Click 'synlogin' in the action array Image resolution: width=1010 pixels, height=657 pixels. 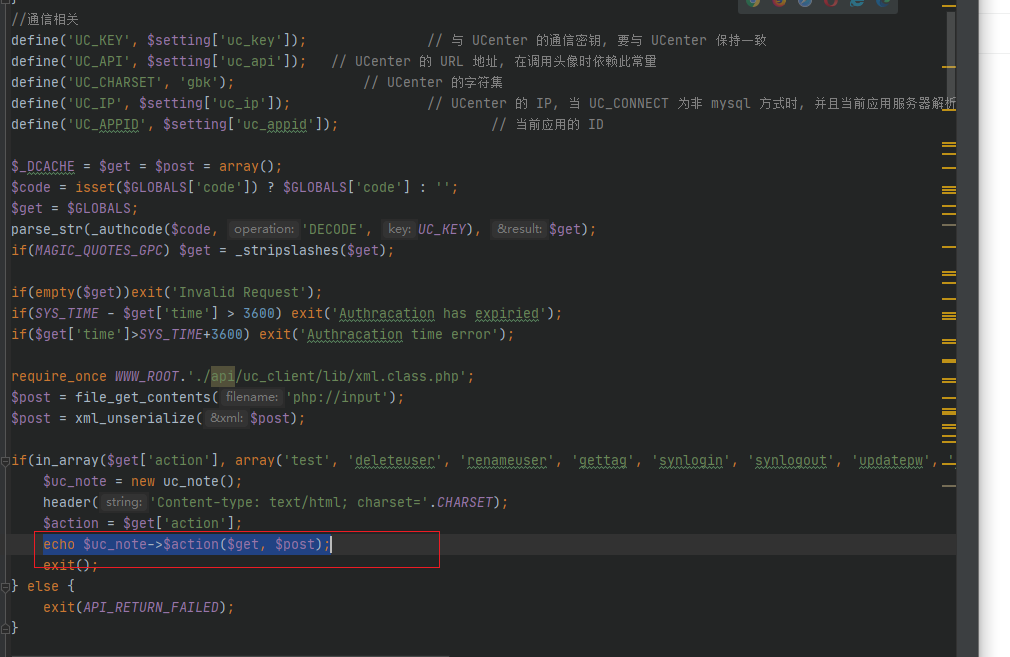(x=691, y=461)
